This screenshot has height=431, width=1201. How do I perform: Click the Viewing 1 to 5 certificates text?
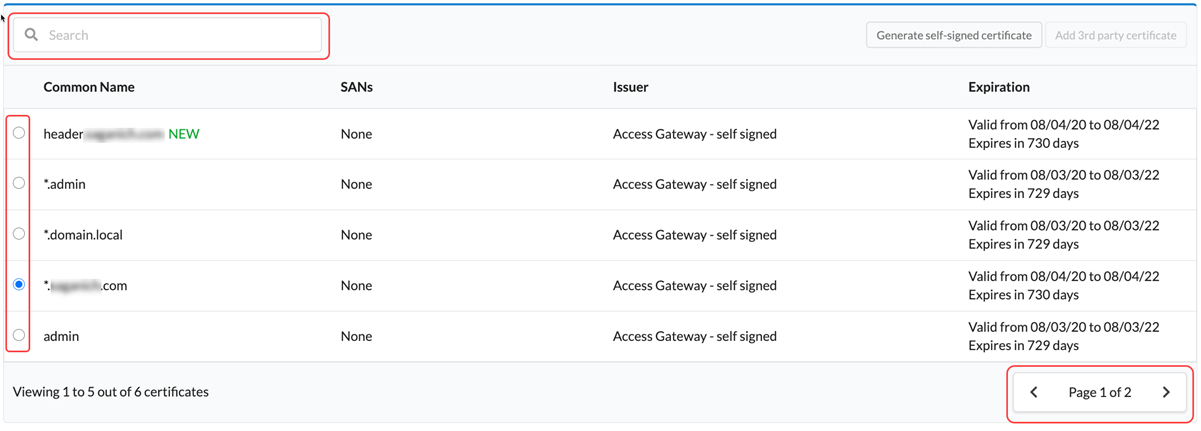(111, 392)
